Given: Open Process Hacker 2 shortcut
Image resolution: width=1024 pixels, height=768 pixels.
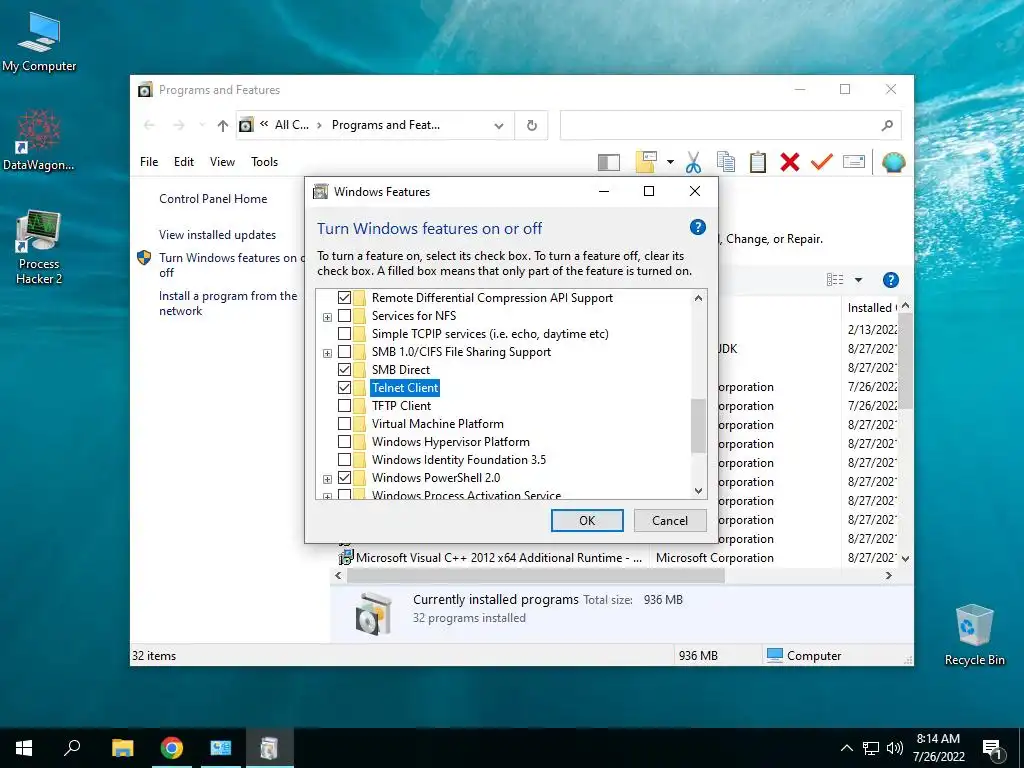Looking at the screenshot, I should [39, 248].
